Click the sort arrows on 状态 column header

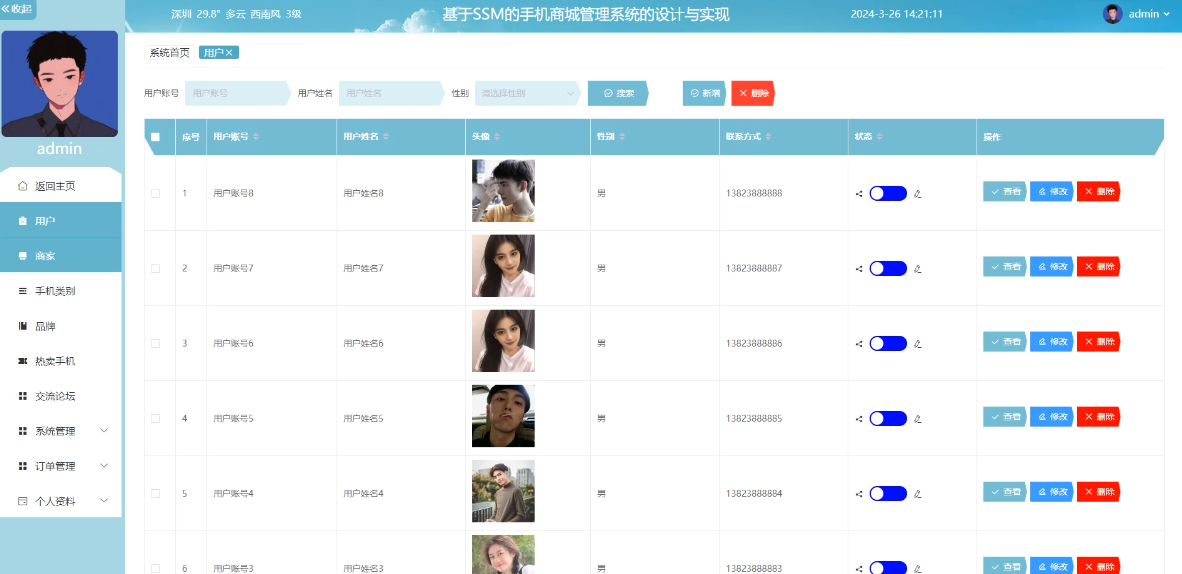pos(879,137)
